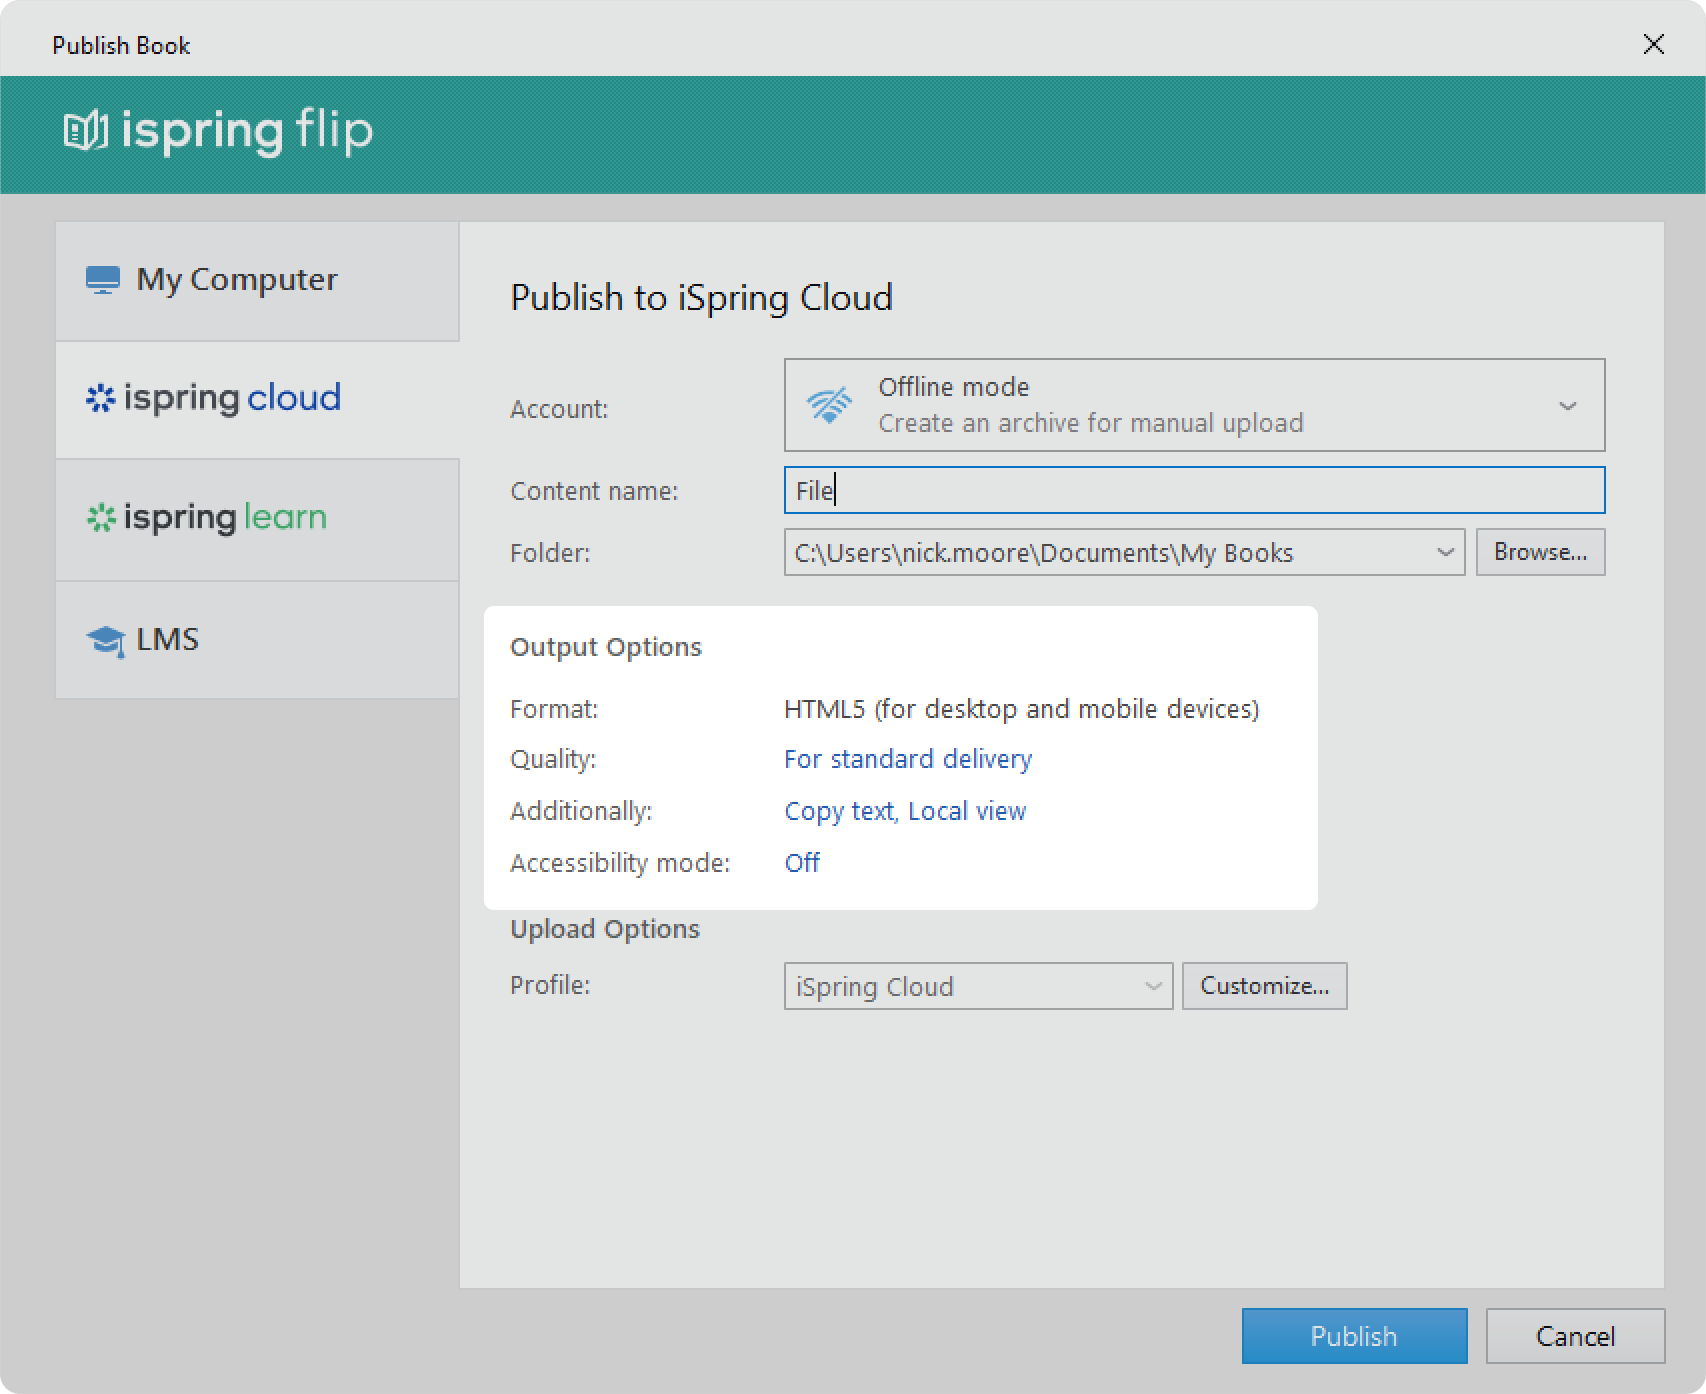Switch to the My Computer tab
Viewport: 1706px width, 1394px height.
click(x=257, y=281)
